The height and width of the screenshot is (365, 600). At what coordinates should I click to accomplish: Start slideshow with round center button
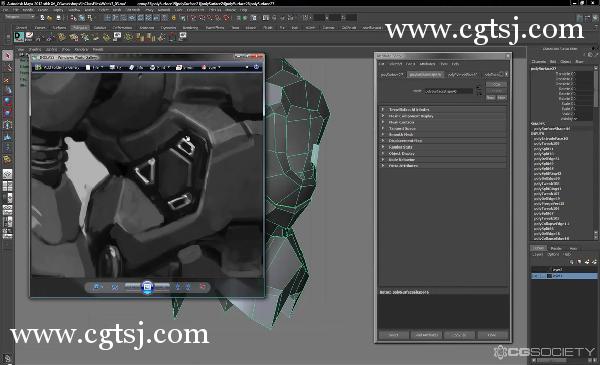(x=147, y=287)
